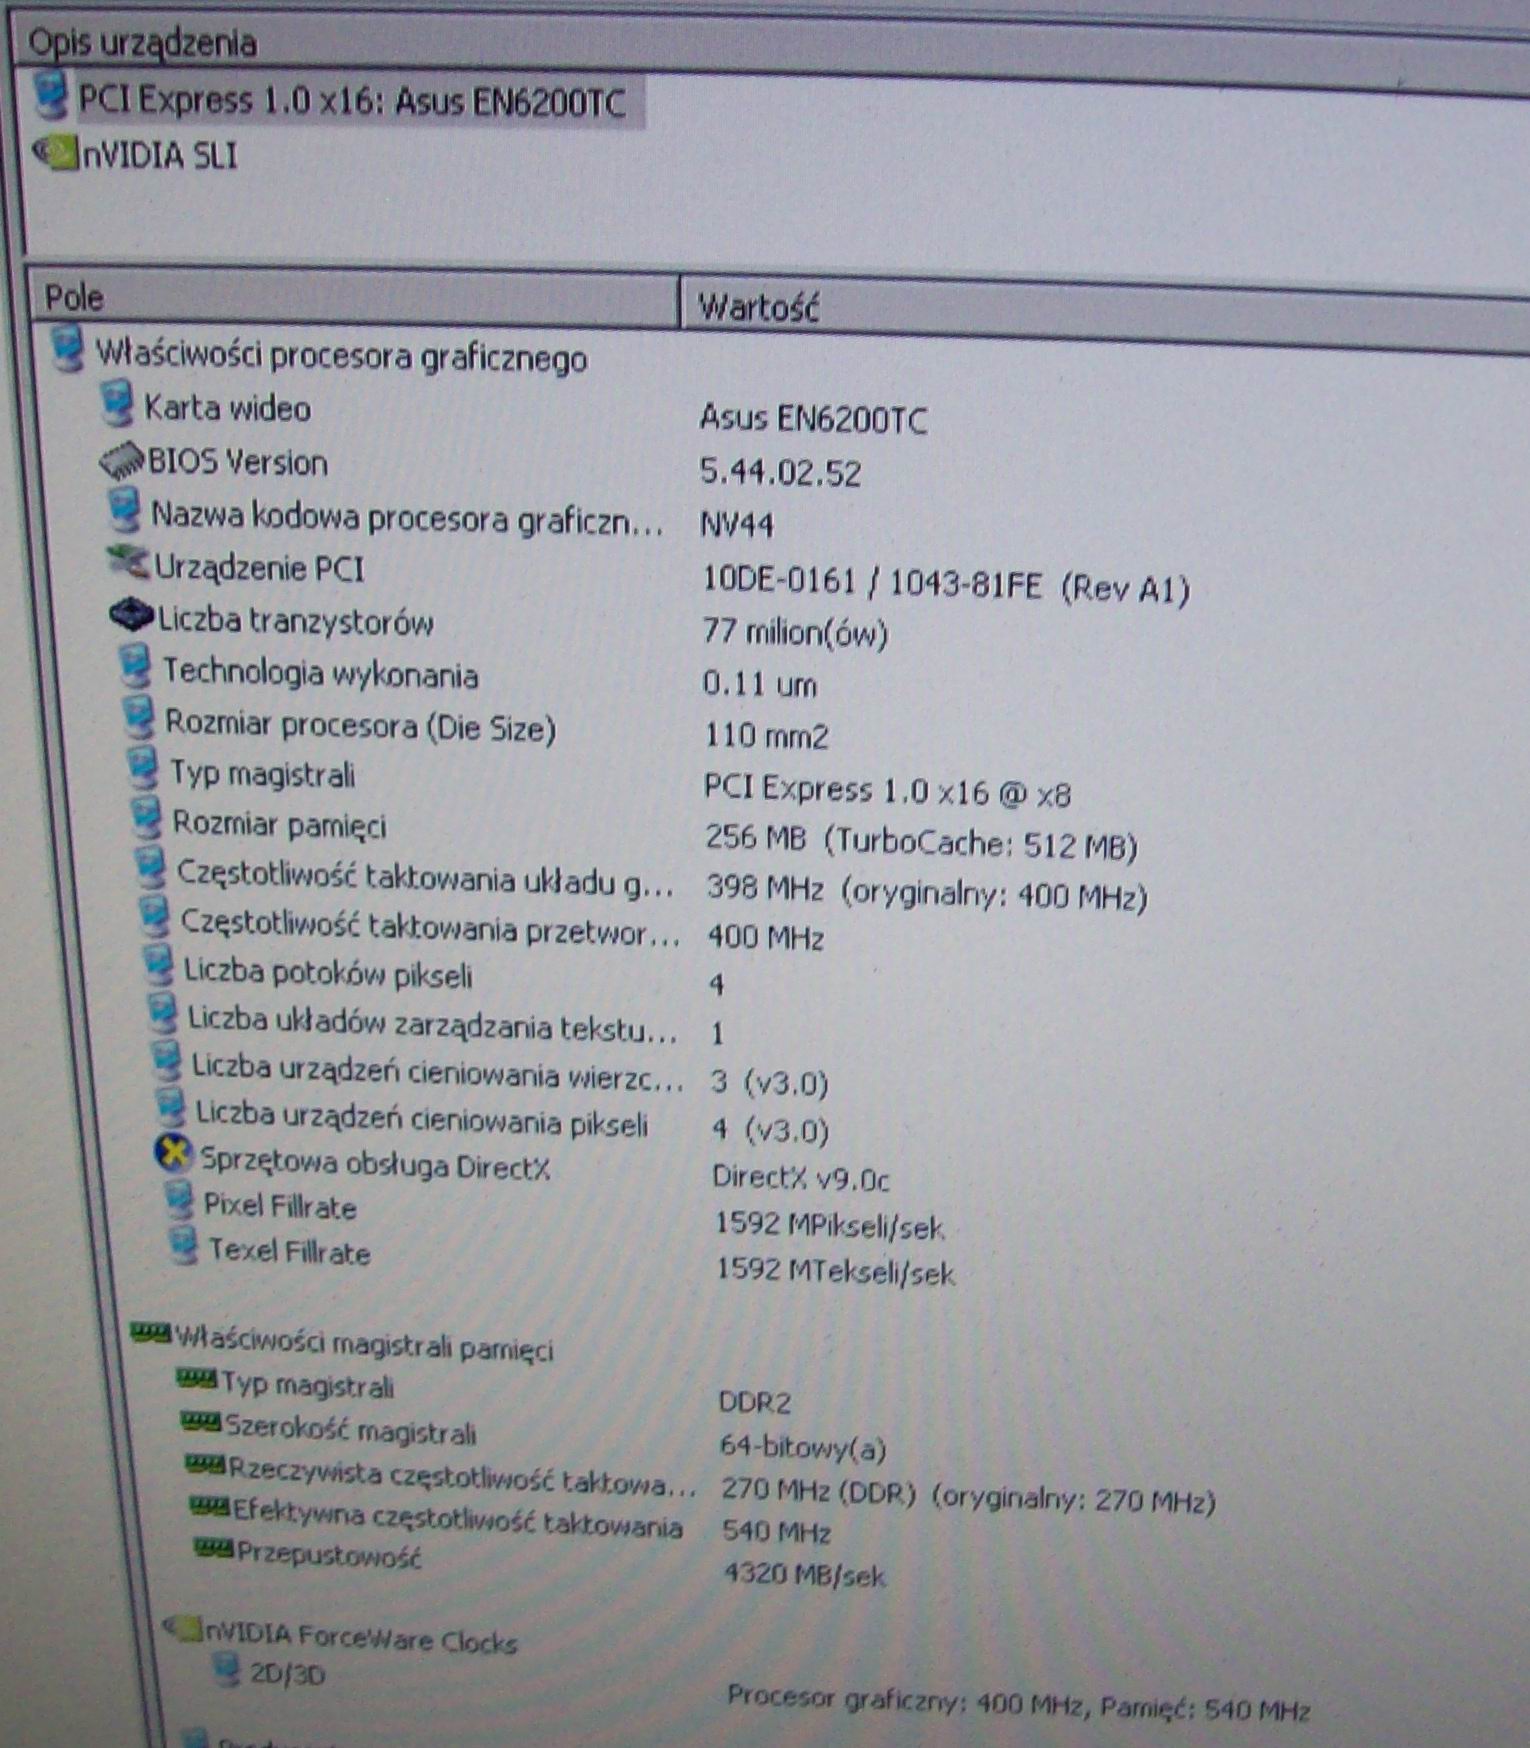This screenshot has height=1748, width=1530.
Task: Click the Urządzenie PCI card icon
Action: [x=129, y=564]
